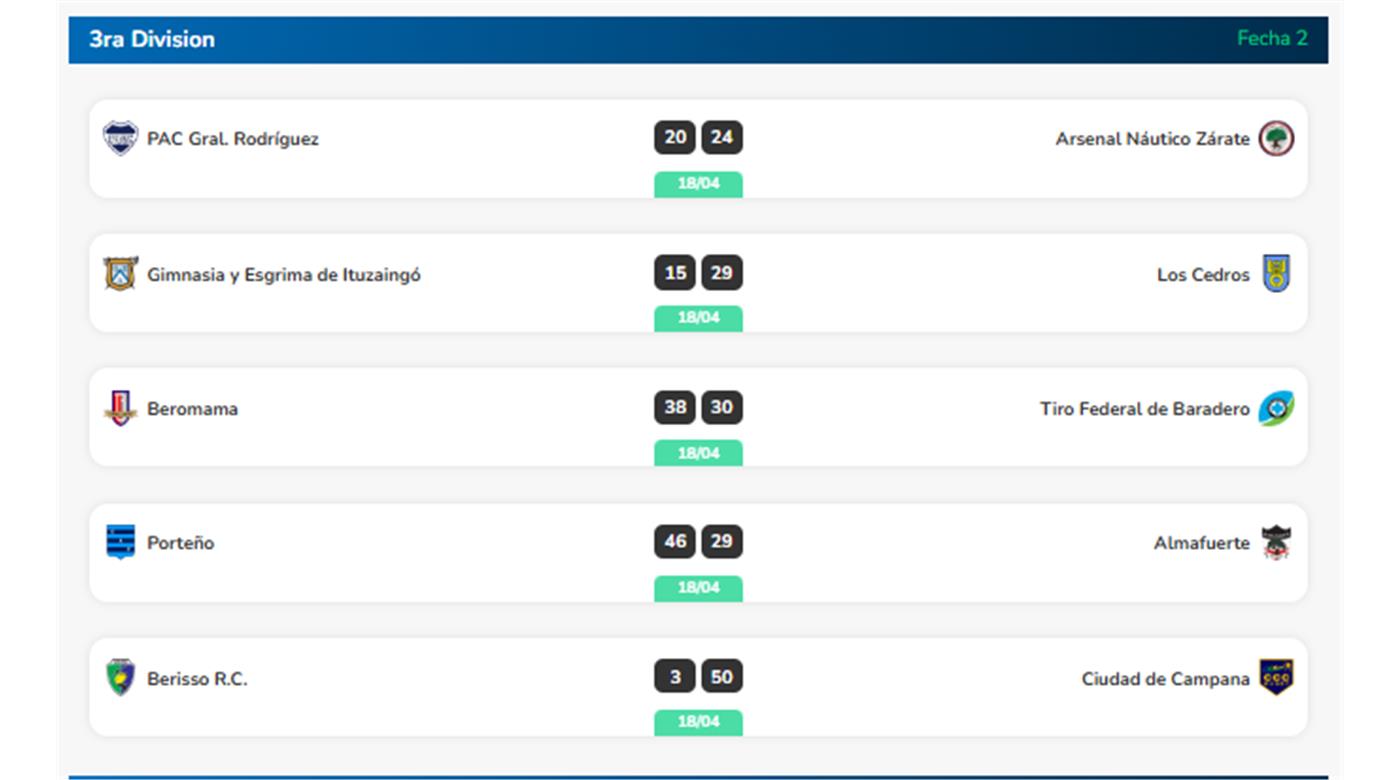Click the Arsenal Náutico Zárate club logo
The image size is (1400, 780).
[x=1276, y=138]
